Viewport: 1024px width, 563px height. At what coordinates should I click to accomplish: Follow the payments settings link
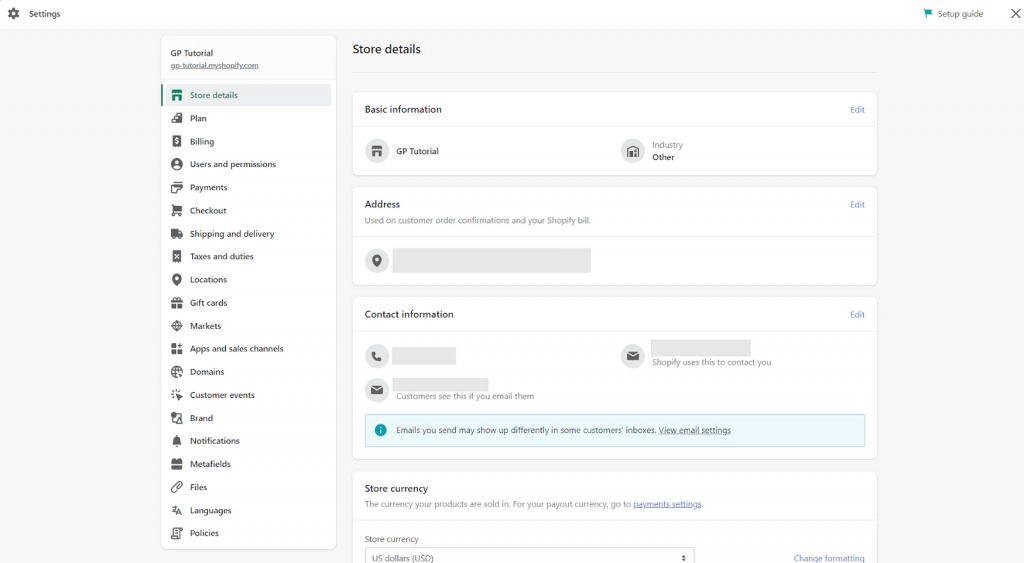click(x=667, y=504)
